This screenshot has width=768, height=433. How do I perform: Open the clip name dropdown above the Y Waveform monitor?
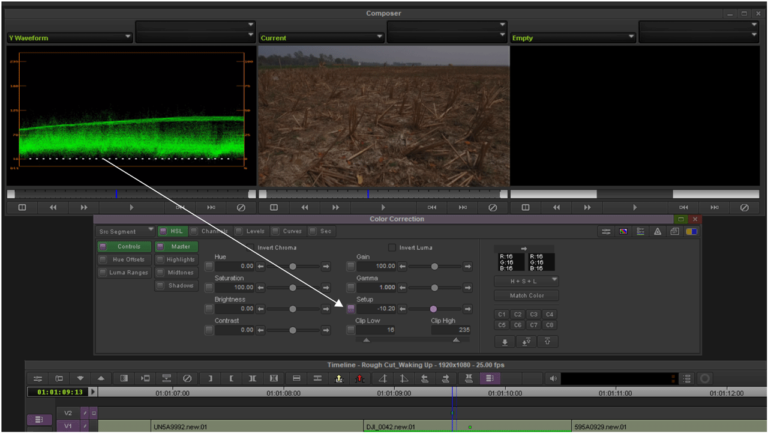coord(195,24)
